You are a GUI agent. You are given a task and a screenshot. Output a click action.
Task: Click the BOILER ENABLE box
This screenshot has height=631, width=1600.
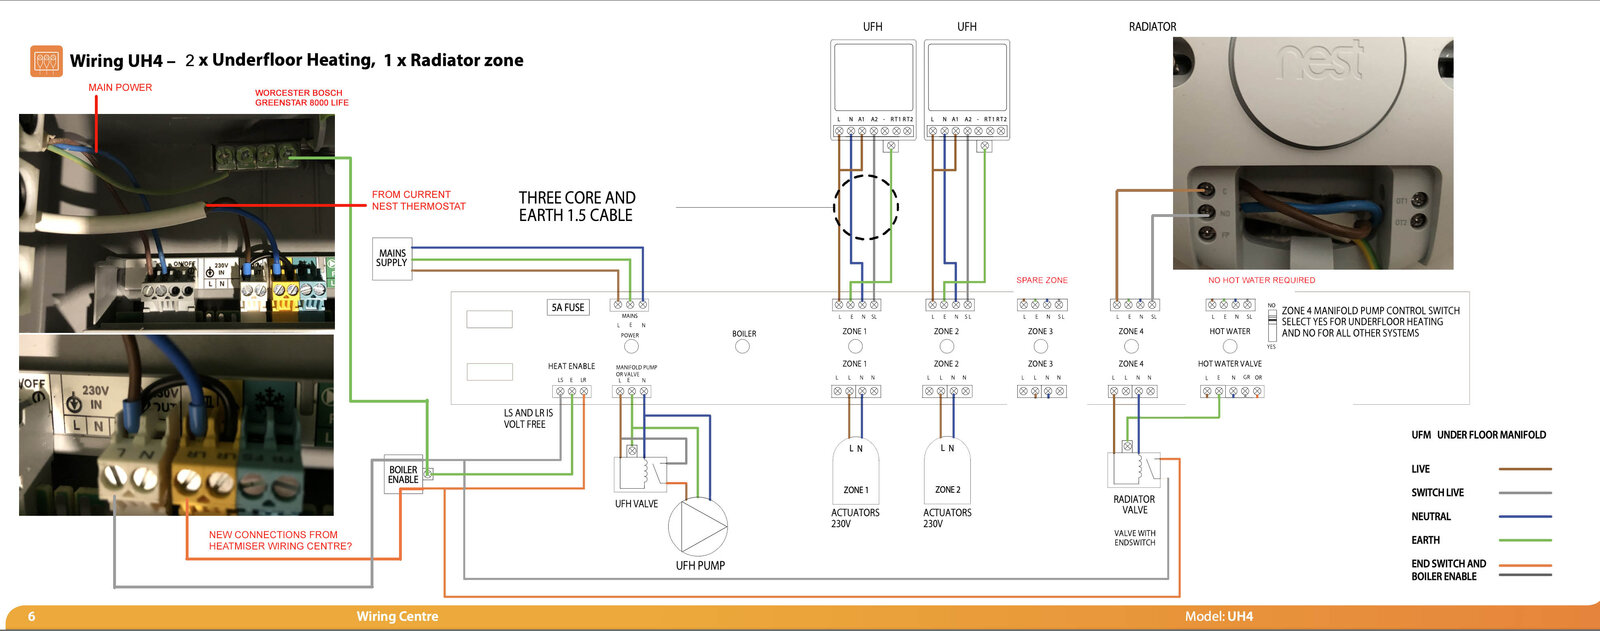click(403, 475)
